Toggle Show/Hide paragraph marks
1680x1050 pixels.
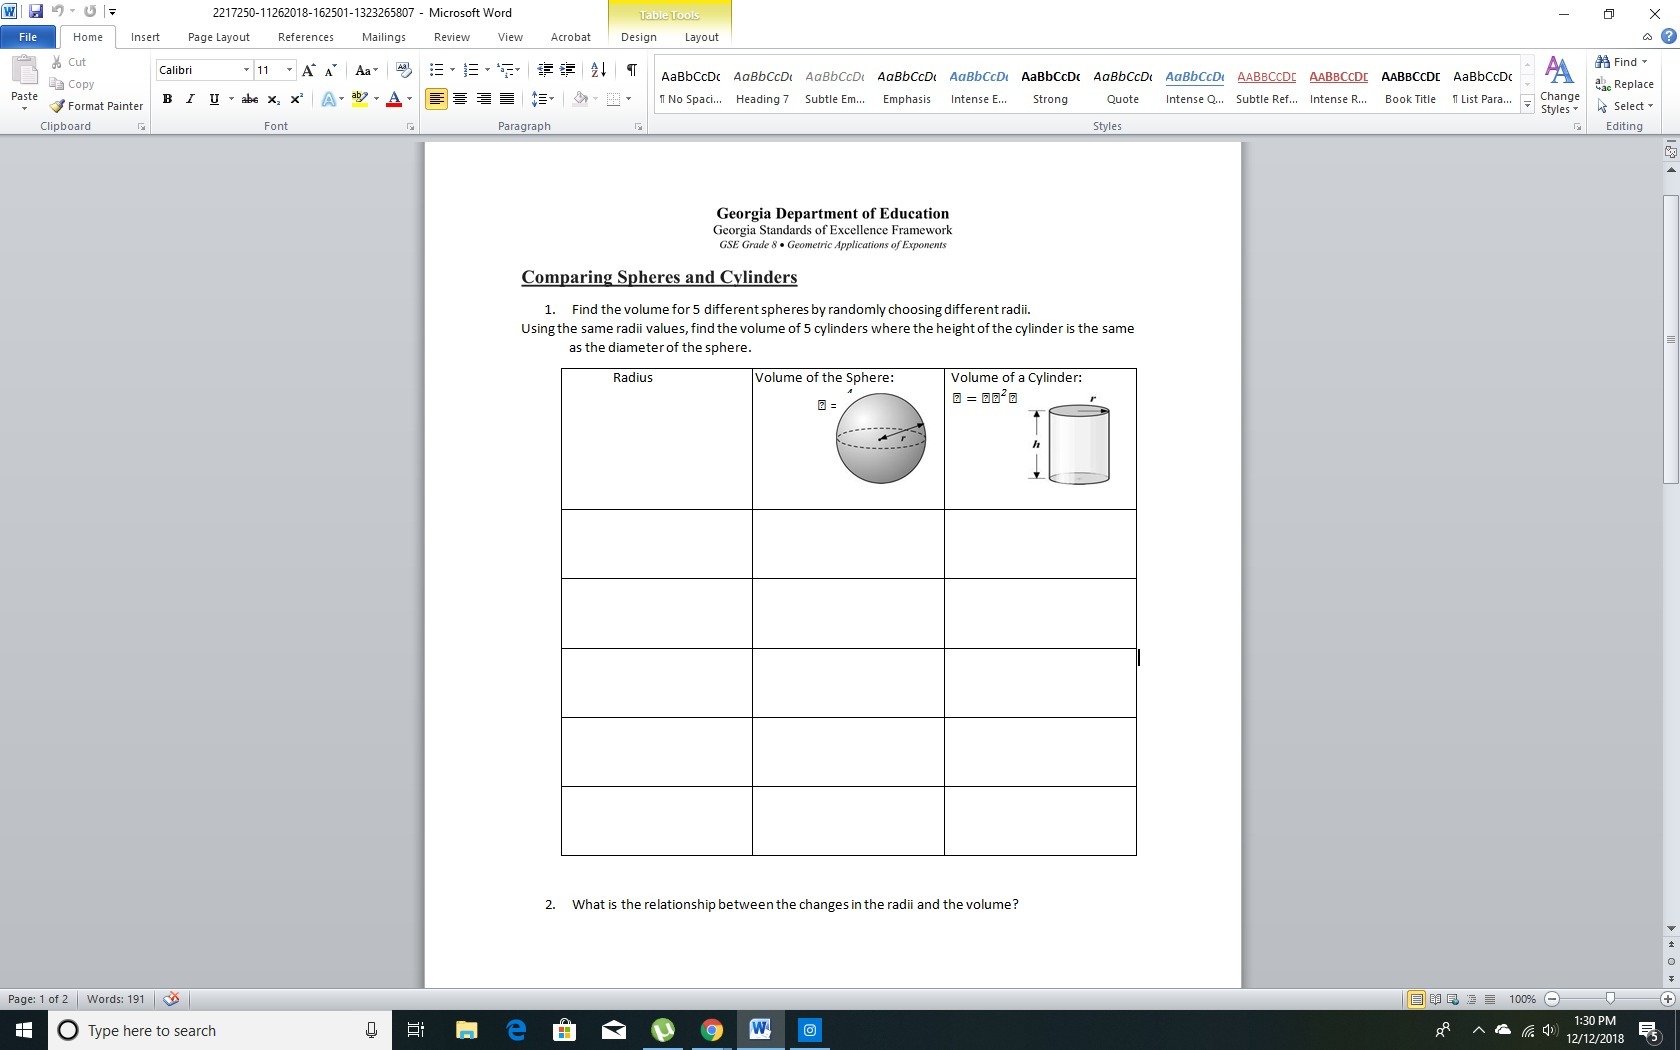(631, 70)
